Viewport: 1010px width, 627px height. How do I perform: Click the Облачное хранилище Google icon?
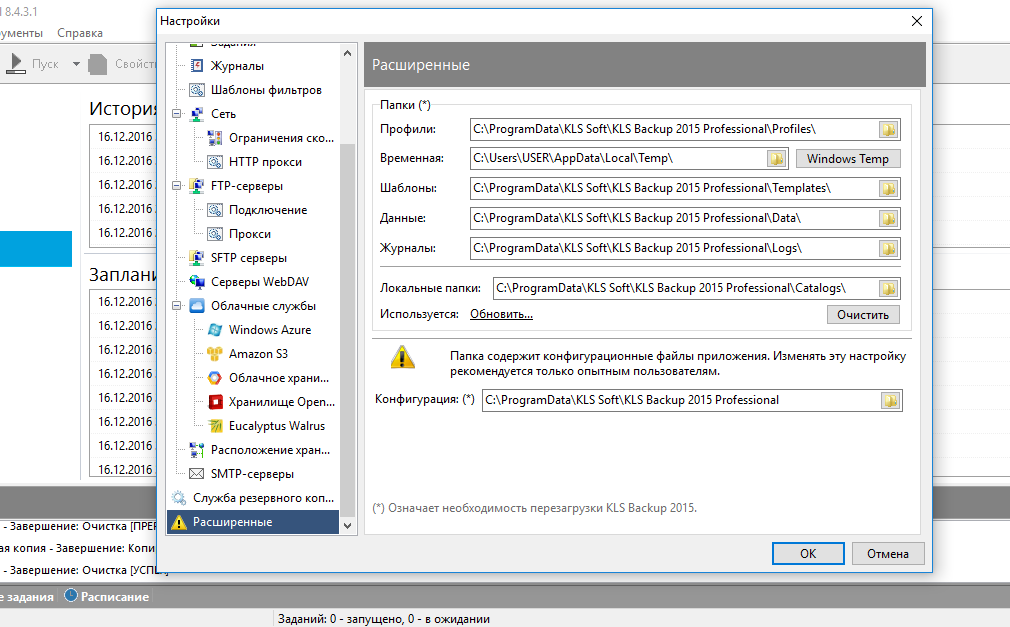pyautogui.click(x=214, y=378)
